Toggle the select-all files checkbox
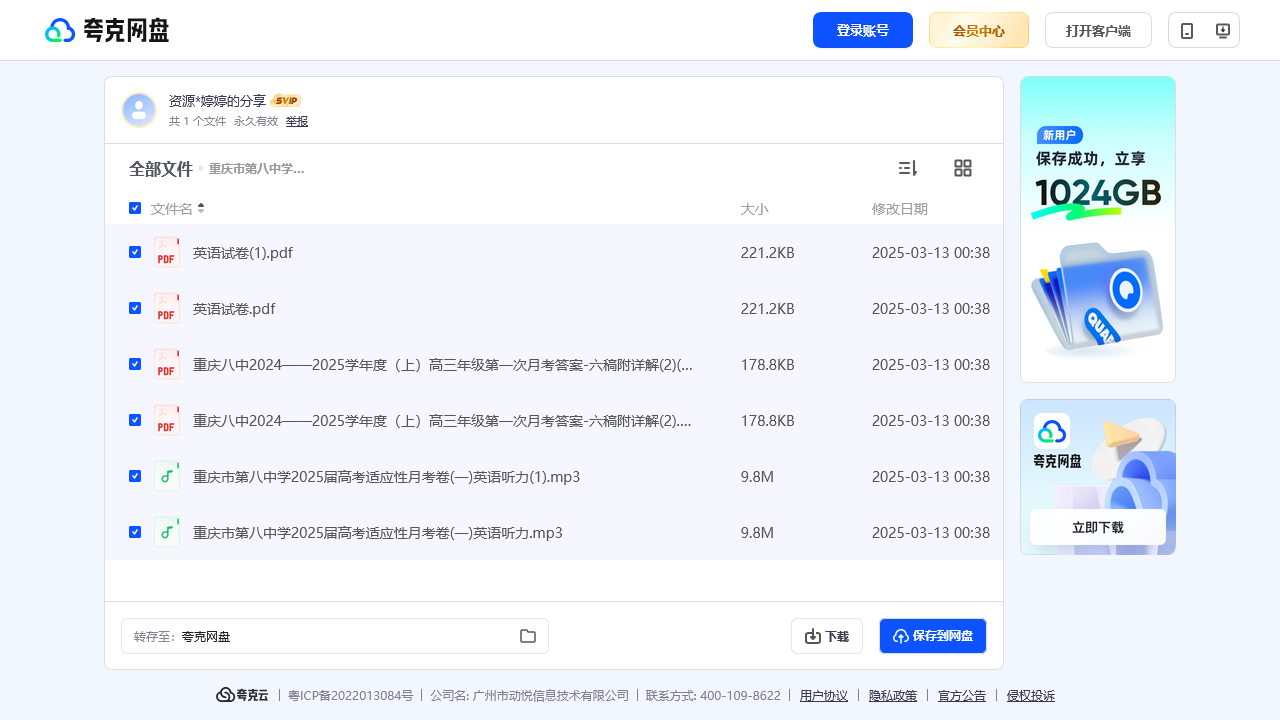Image resolution: width=1280 pixels, height=720 pixels. coord(135,208)
